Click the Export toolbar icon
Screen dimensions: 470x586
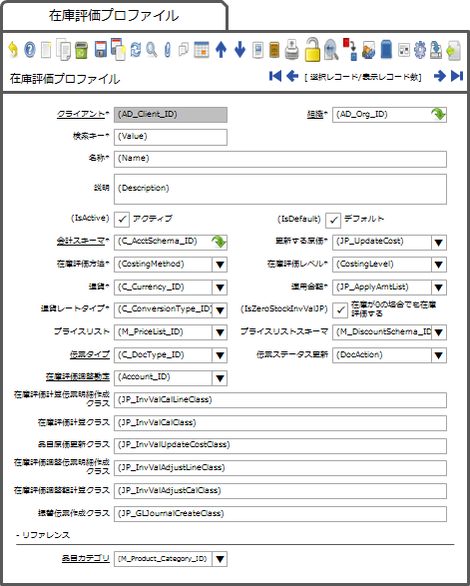pyautogui.click(x=436, y=50)
